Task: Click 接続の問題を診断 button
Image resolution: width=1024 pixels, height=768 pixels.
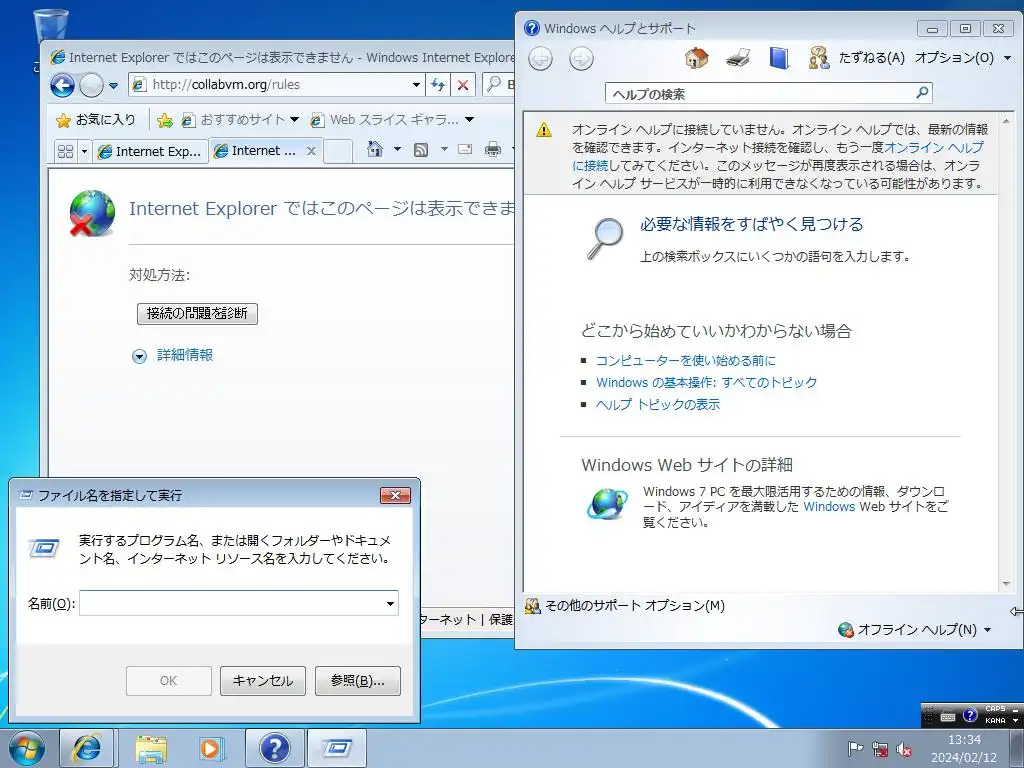Action: tap(197, 313)
